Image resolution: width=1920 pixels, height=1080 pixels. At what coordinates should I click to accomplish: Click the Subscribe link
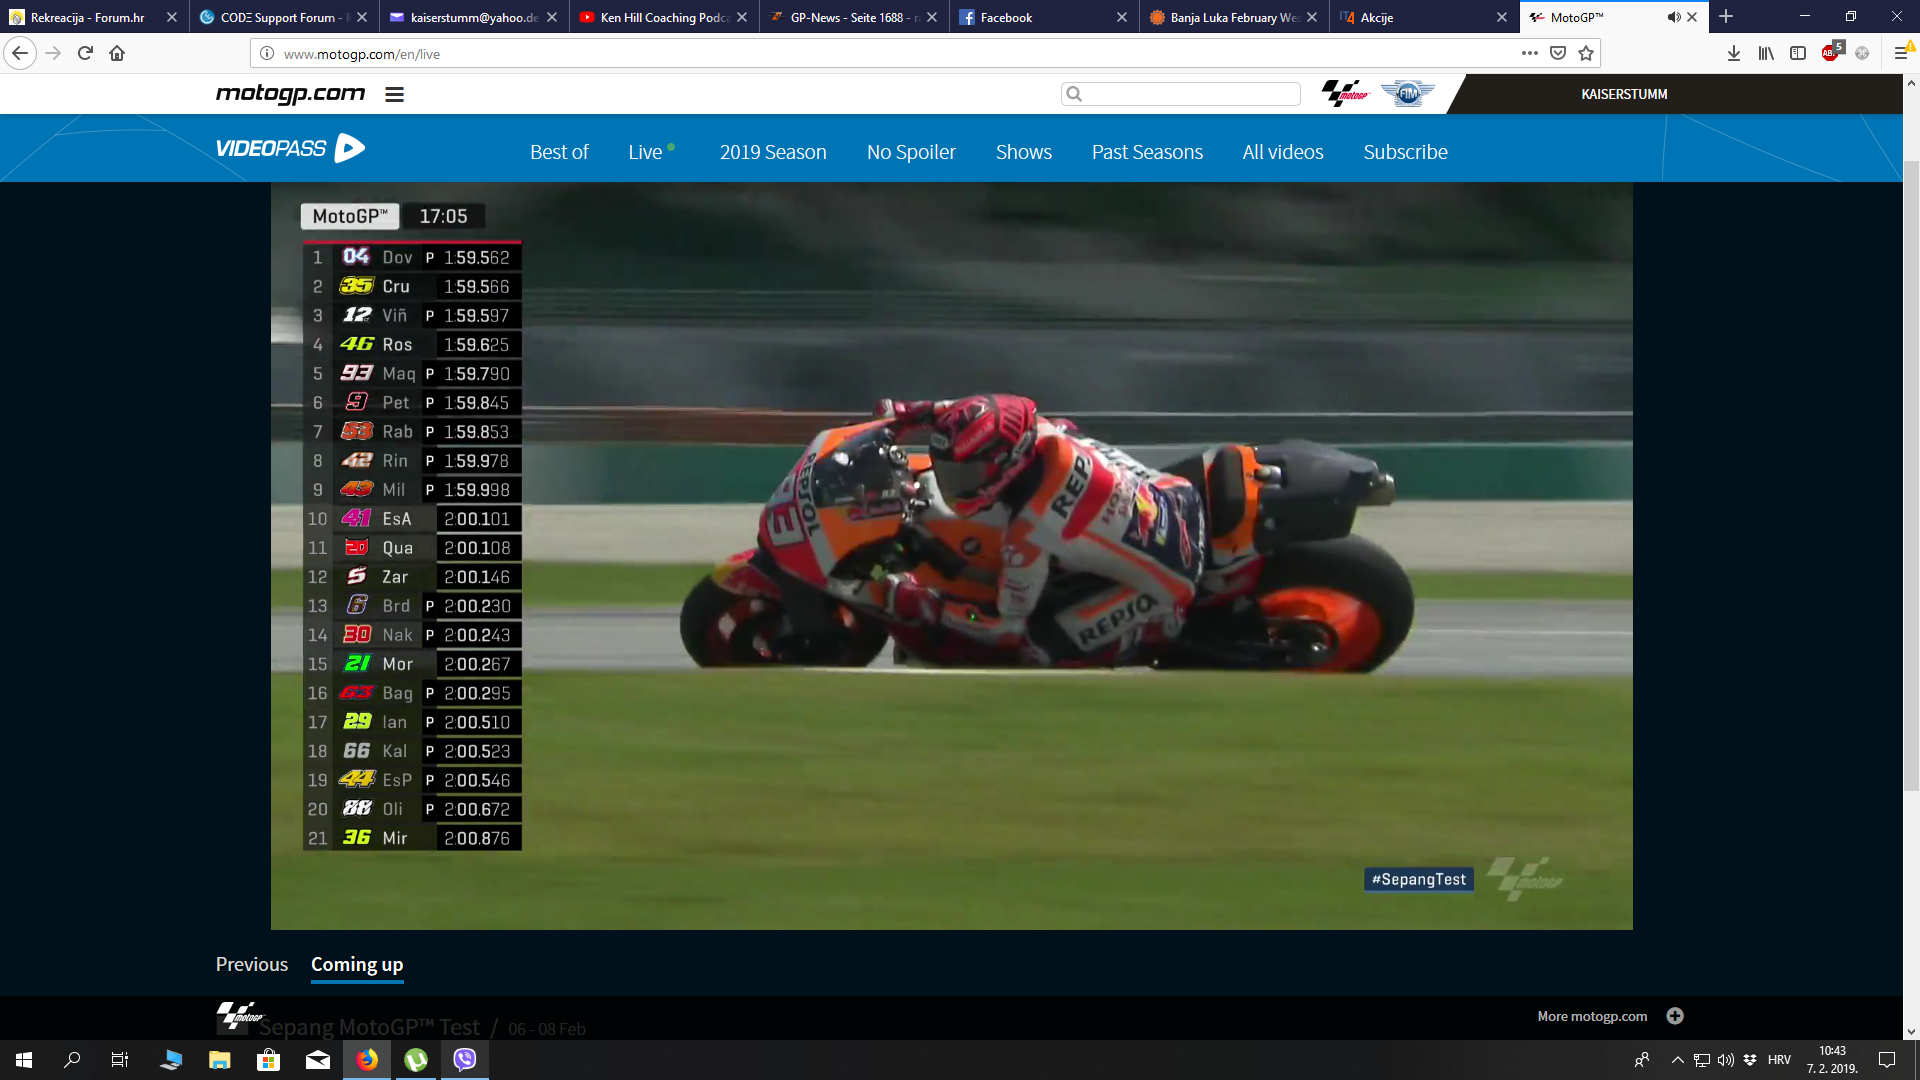click(1405, 152)
